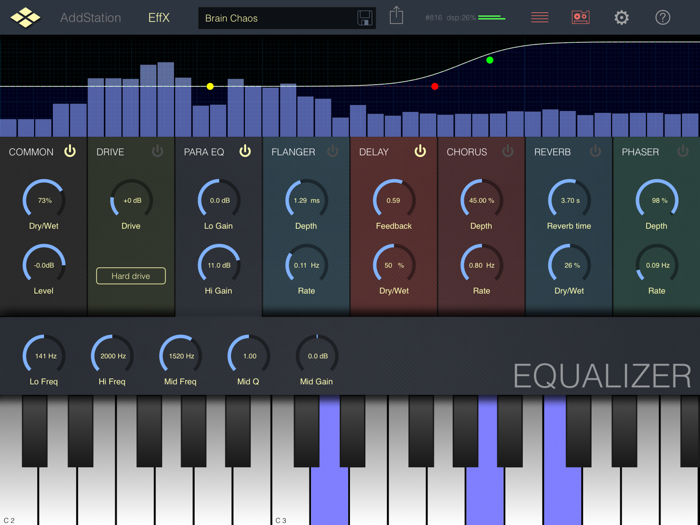This screenshot has width=700, height=525.
Task: Select the PHASER section header
Action: pyautogui.click(x=640, y=152)
